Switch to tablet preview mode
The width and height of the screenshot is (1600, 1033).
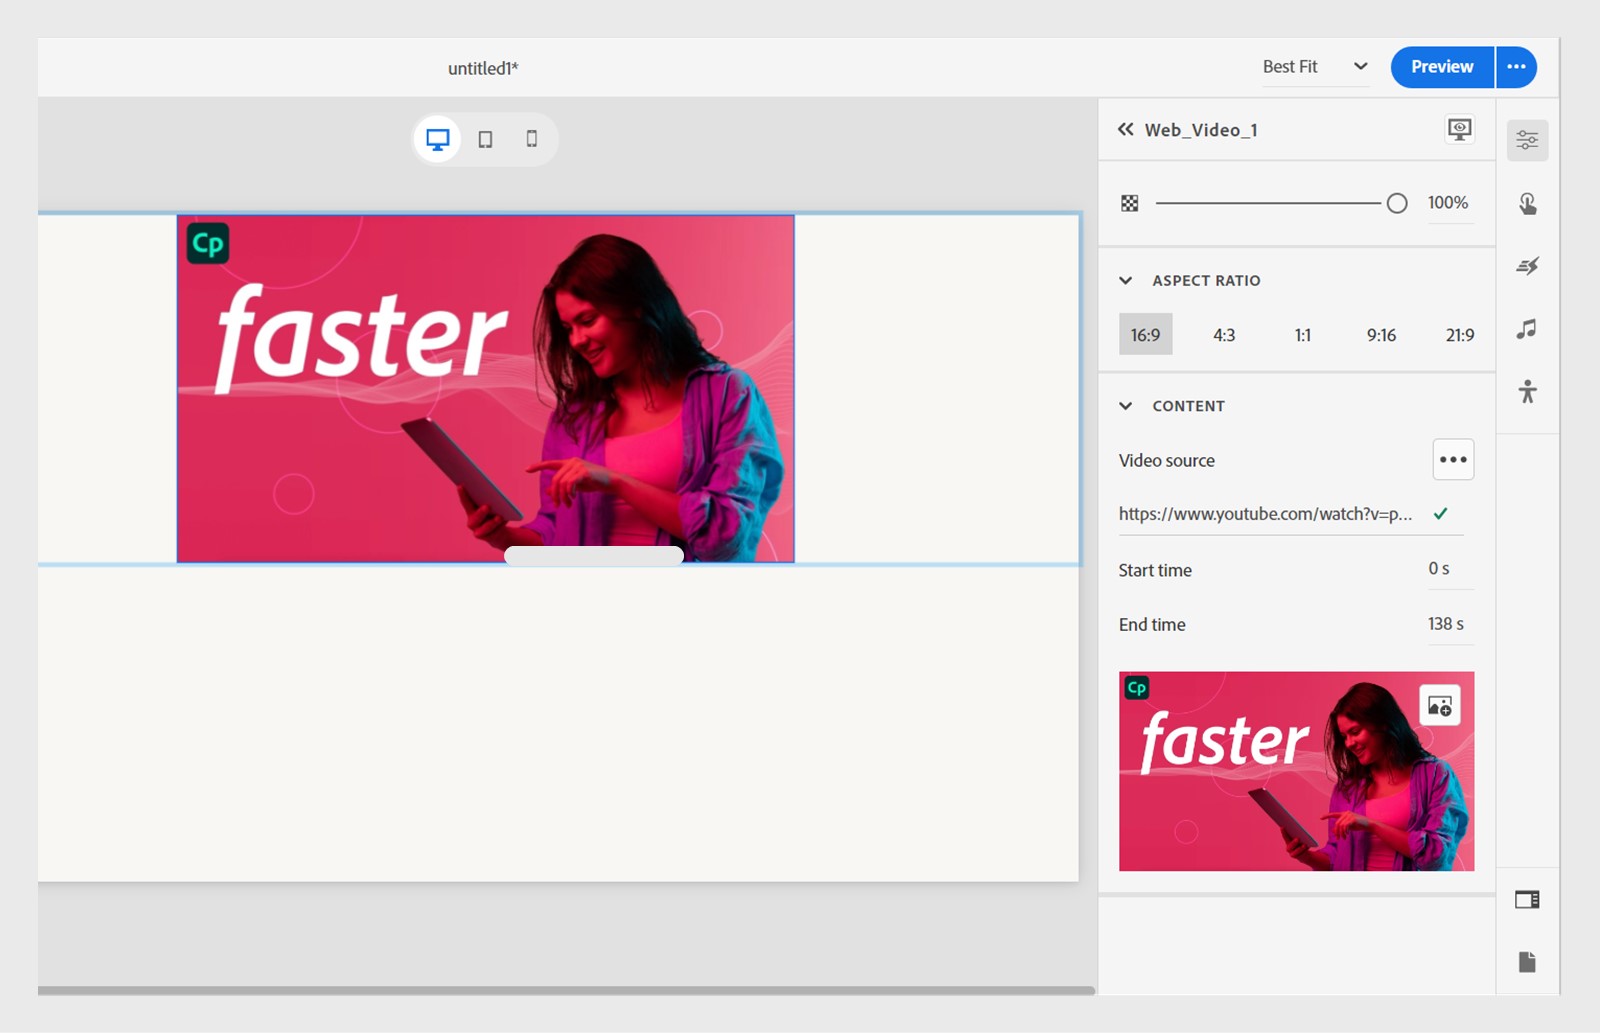coord(484,139)
